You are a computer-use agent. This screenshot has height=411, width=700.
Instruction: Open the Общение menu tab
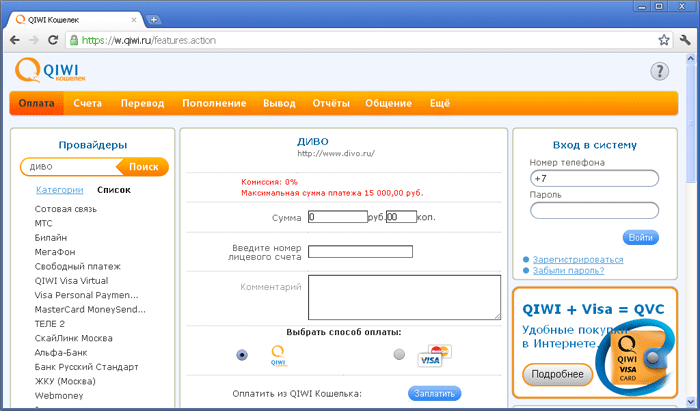pyautogui.click(x=388, y=104)
